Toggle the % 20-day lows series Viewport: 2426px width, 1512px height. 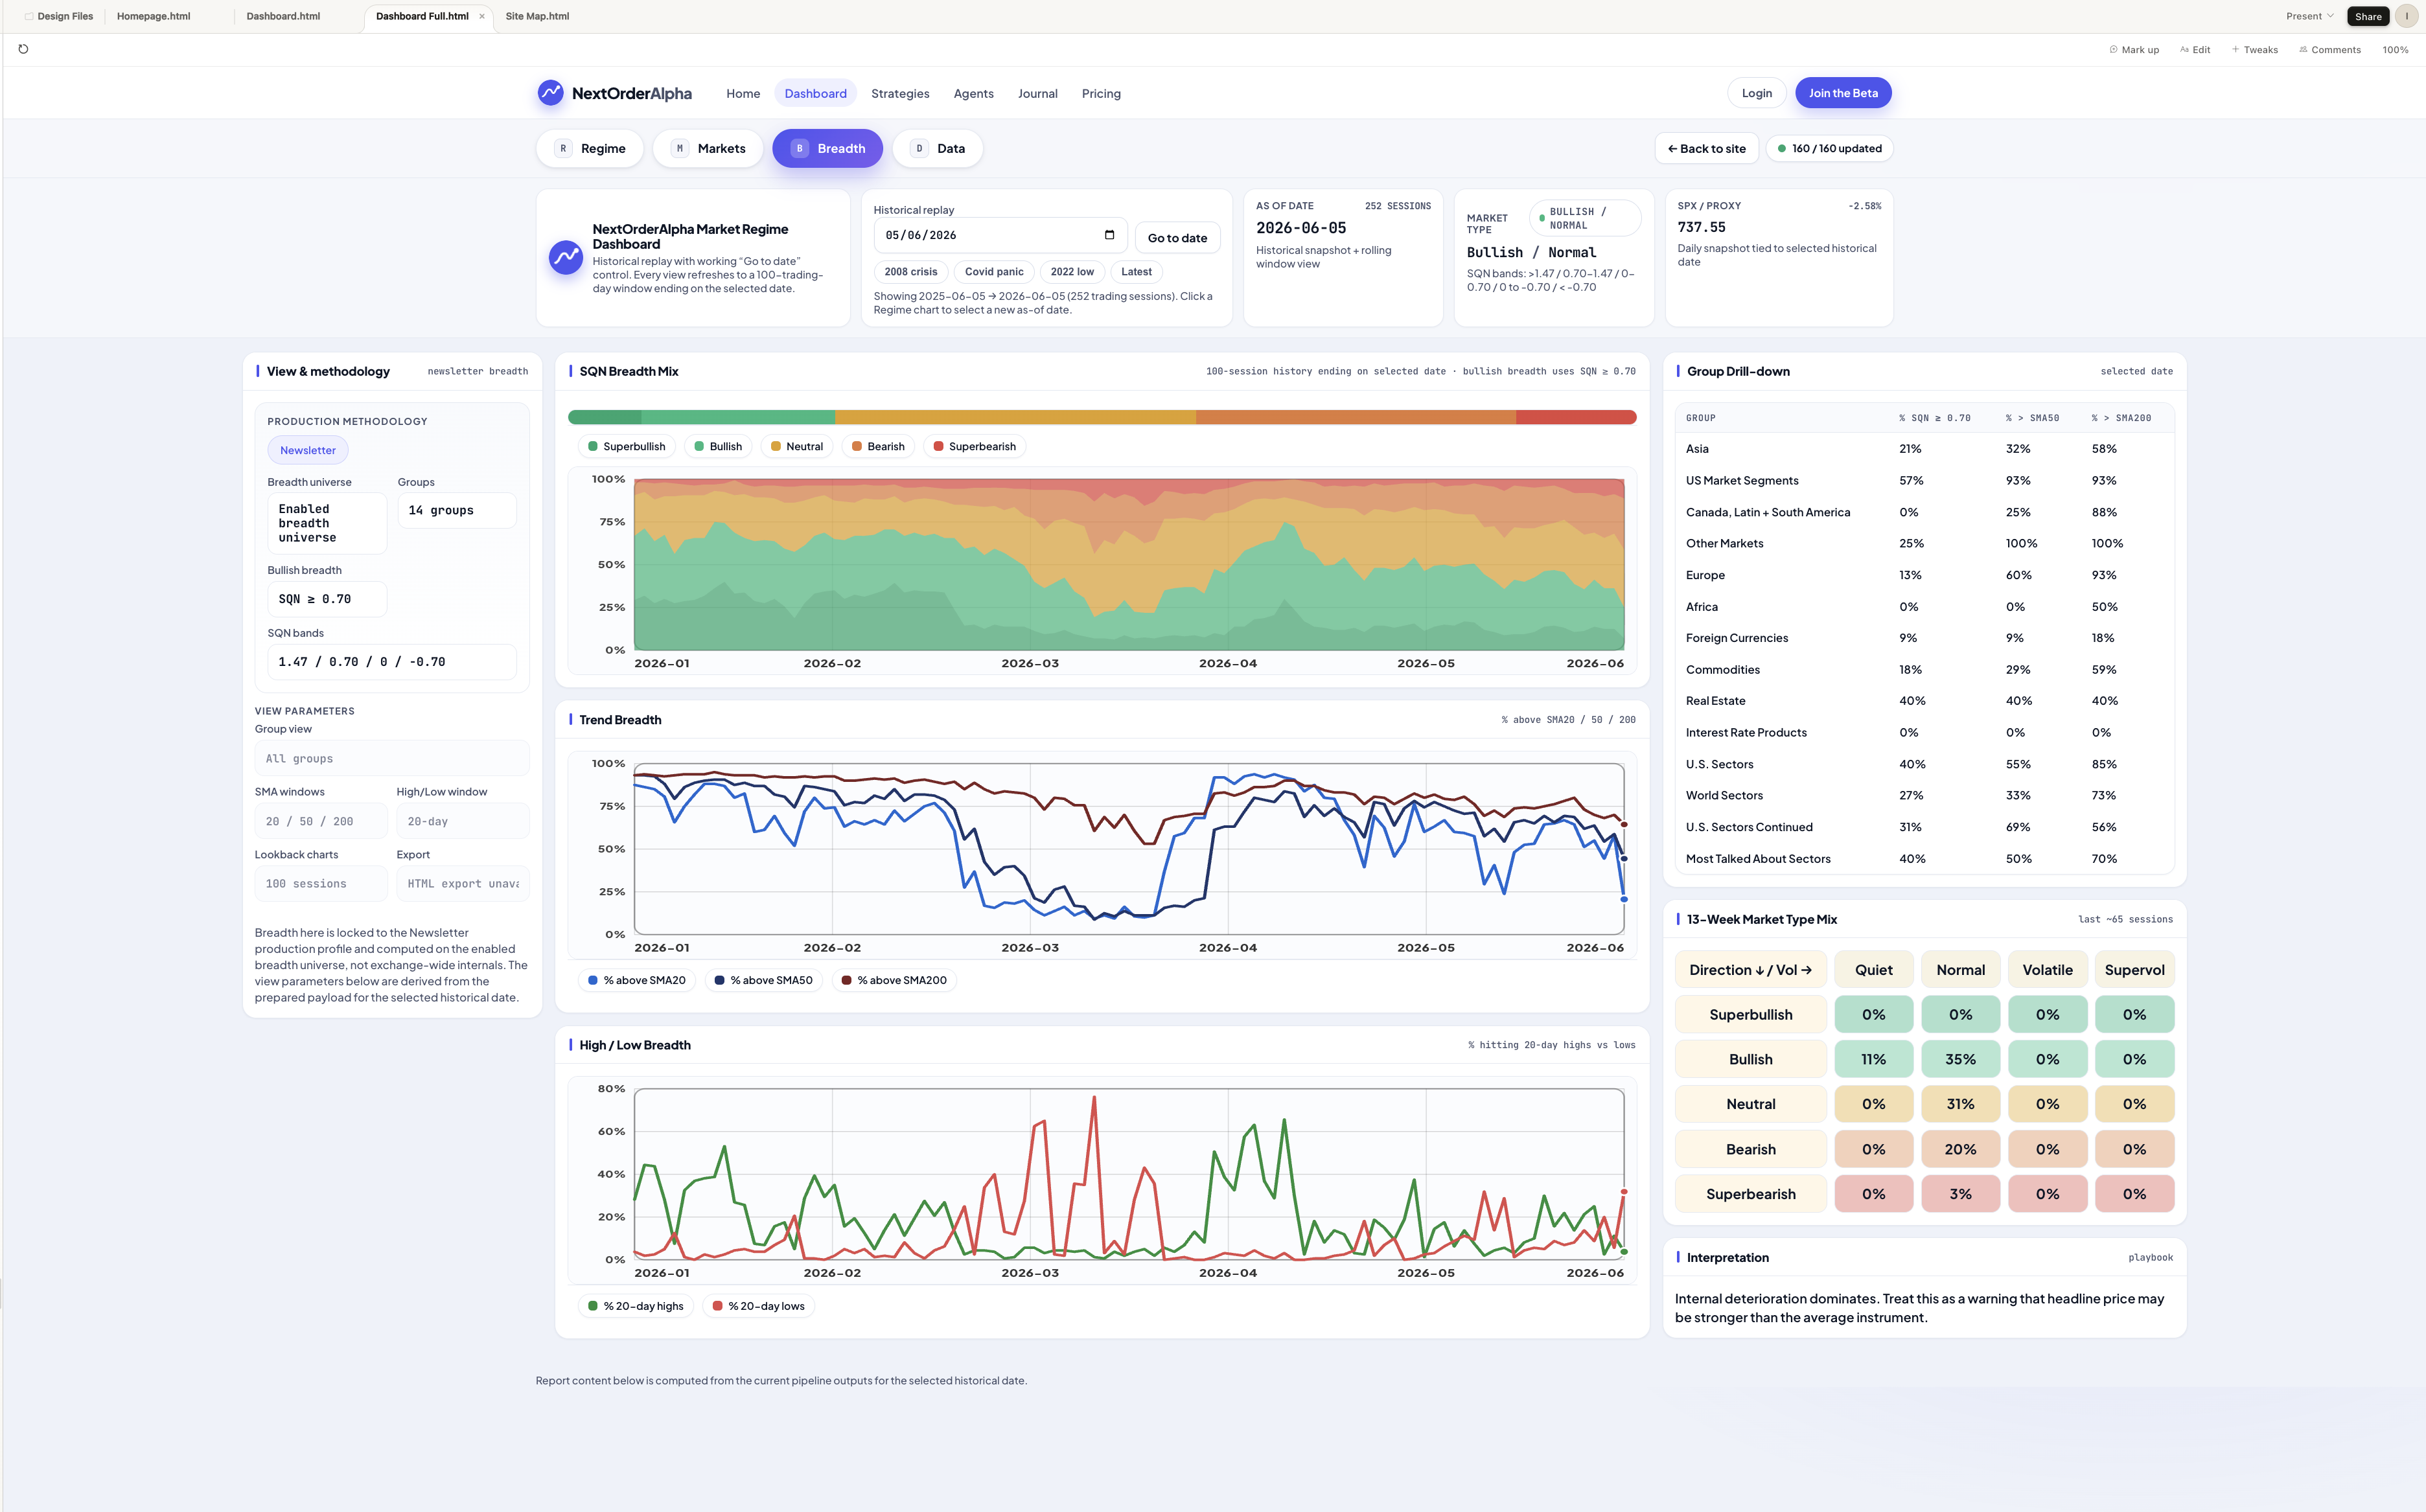[759, 1306]
